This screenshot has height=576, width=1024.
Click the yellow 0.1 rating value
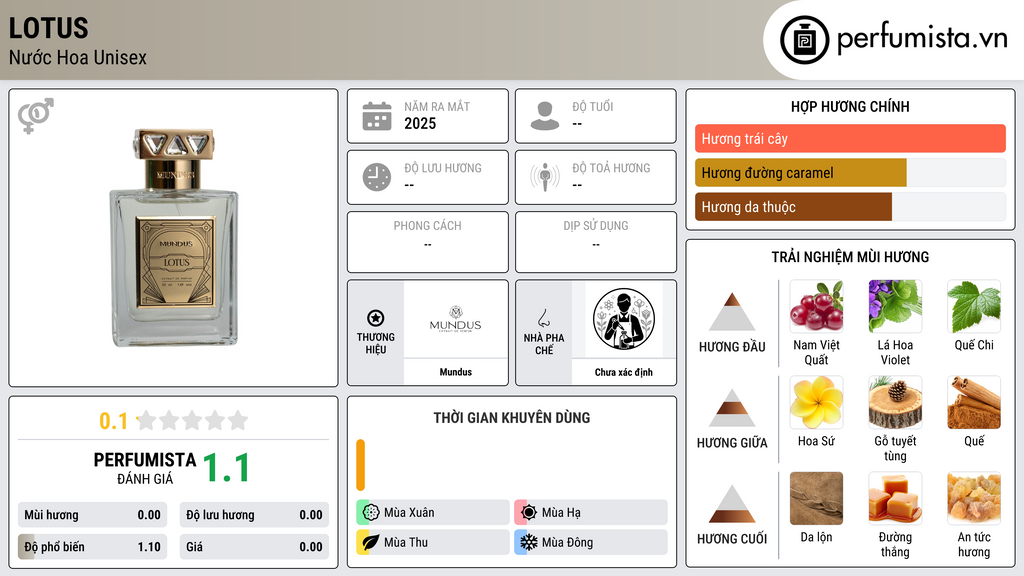[114, 421]
